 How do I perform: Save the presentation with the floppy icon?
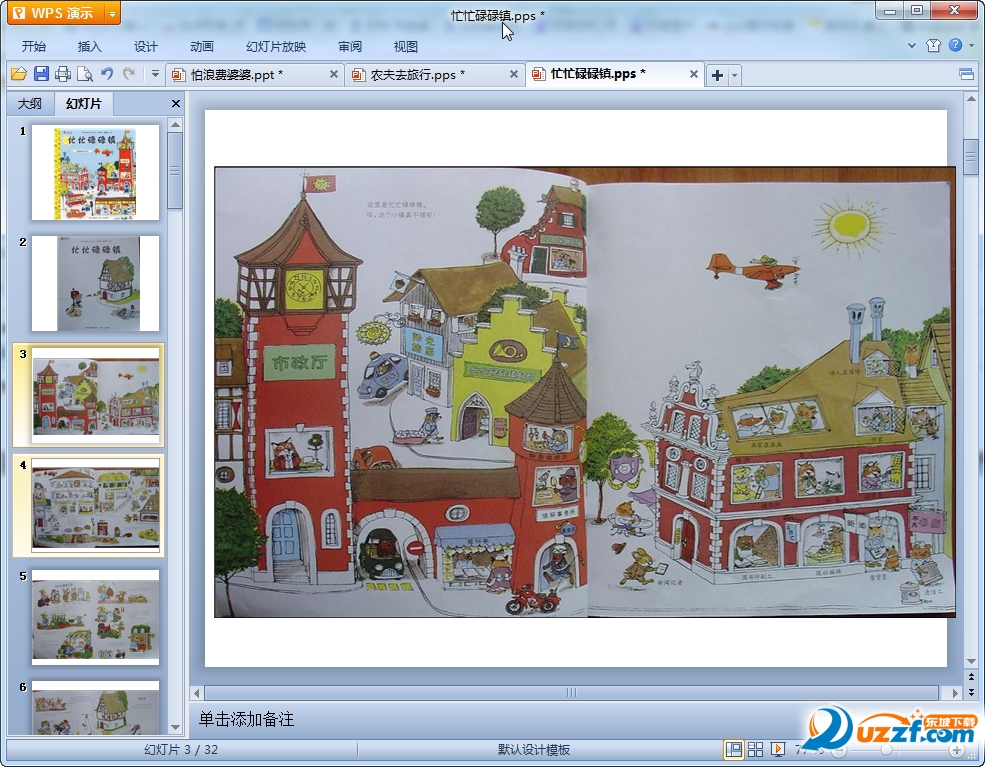(x=41, y=74)
